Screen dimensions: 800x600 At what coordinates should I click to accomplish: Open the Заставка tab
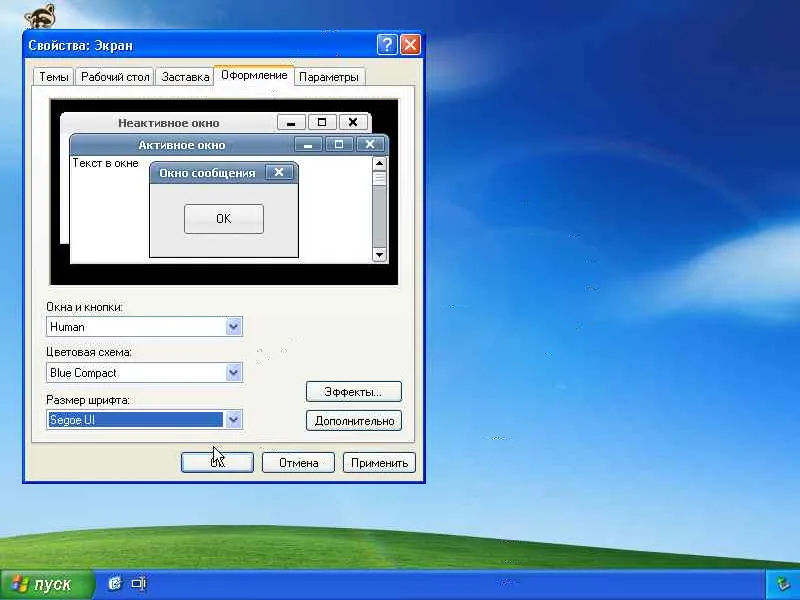(185, 77)
